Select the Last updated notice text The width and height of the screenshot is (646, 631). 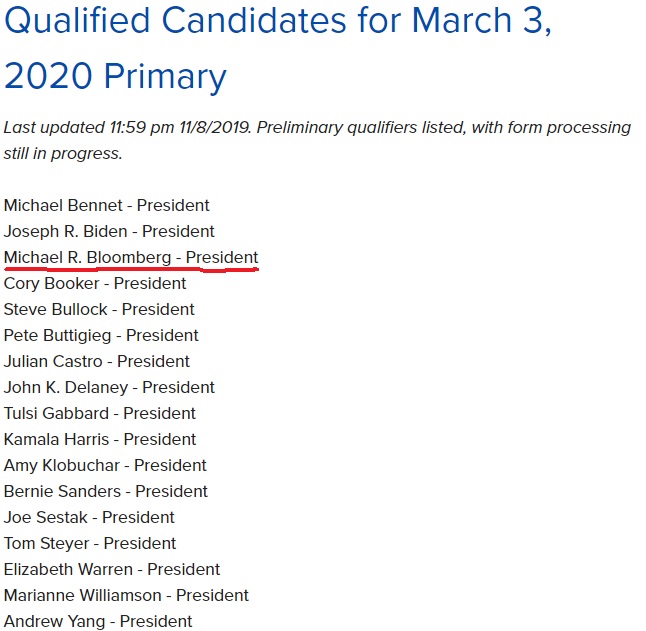point(317,140)
